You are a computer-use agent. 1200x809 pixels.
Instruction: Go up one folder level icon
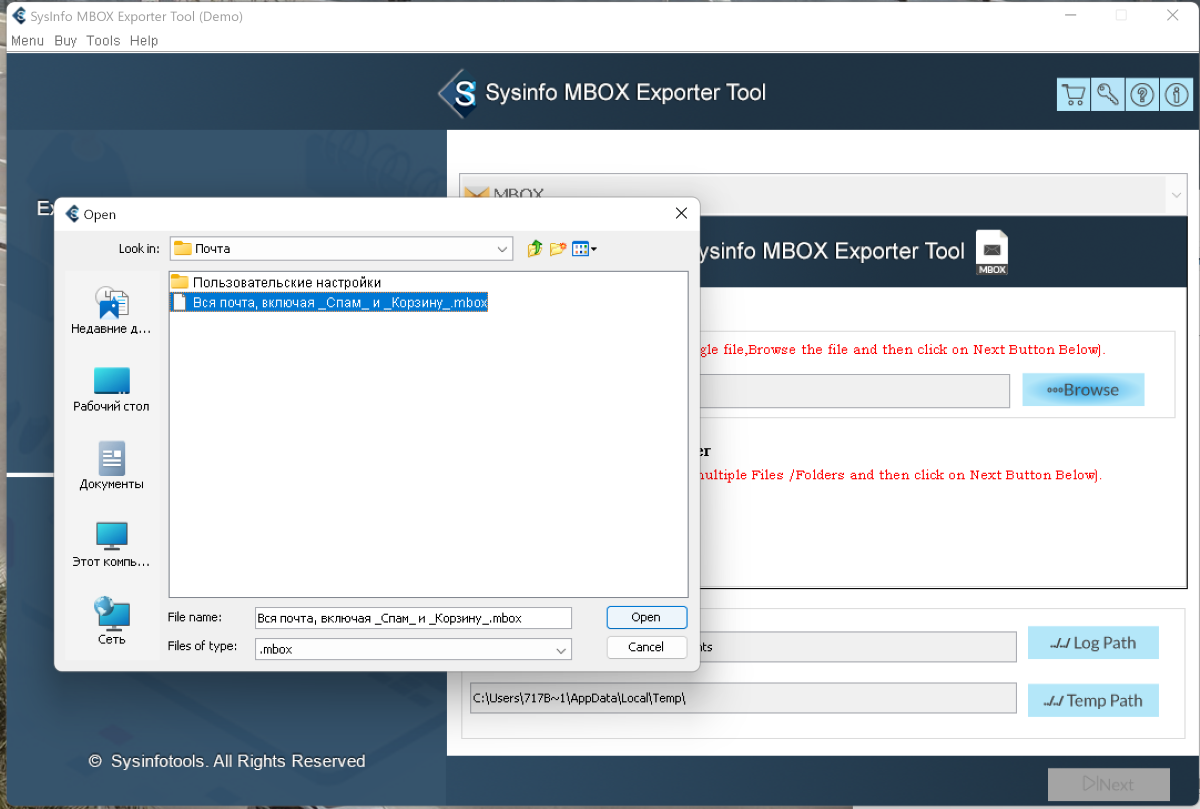[534, 249]
